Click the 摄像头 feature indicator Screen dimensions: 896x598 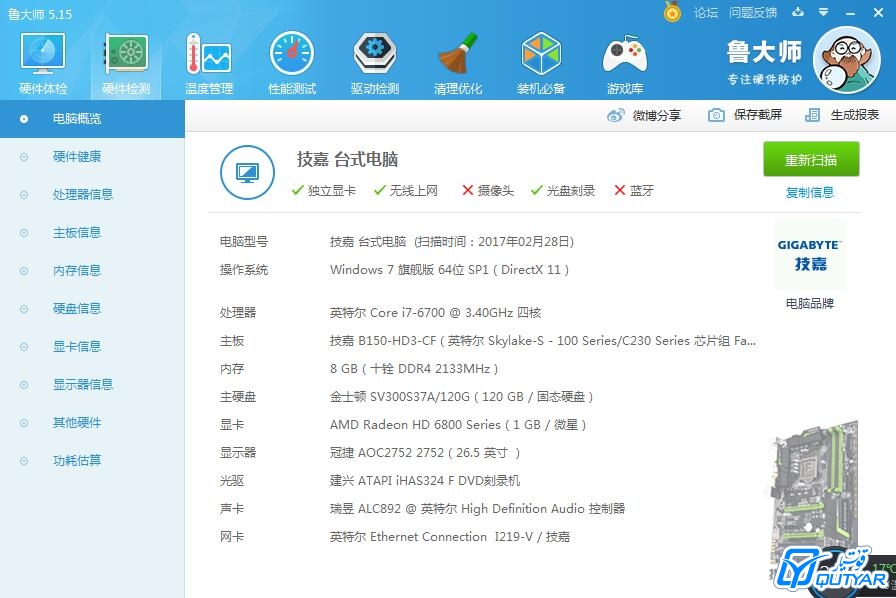(x=488, y=190)
